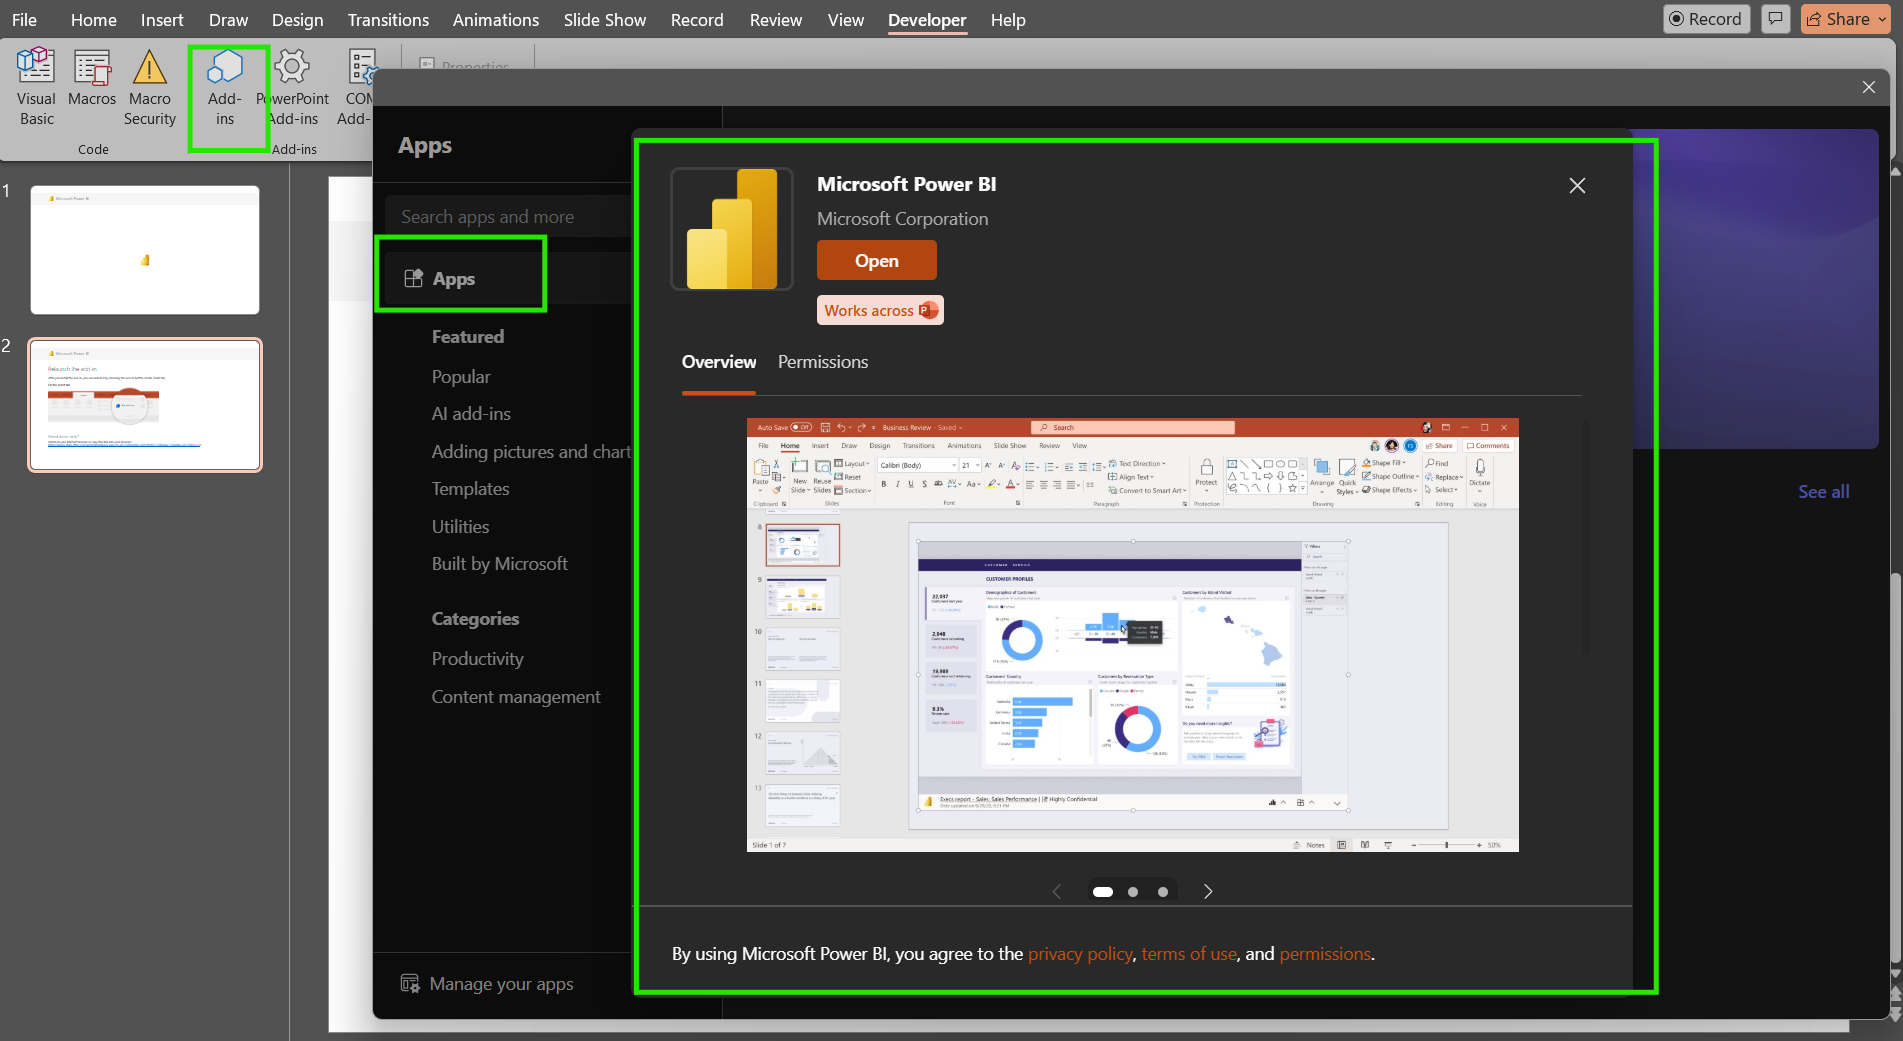Select the Templates category
This screenshot has width=1903, height=1041.
click(x=470, y=489)
